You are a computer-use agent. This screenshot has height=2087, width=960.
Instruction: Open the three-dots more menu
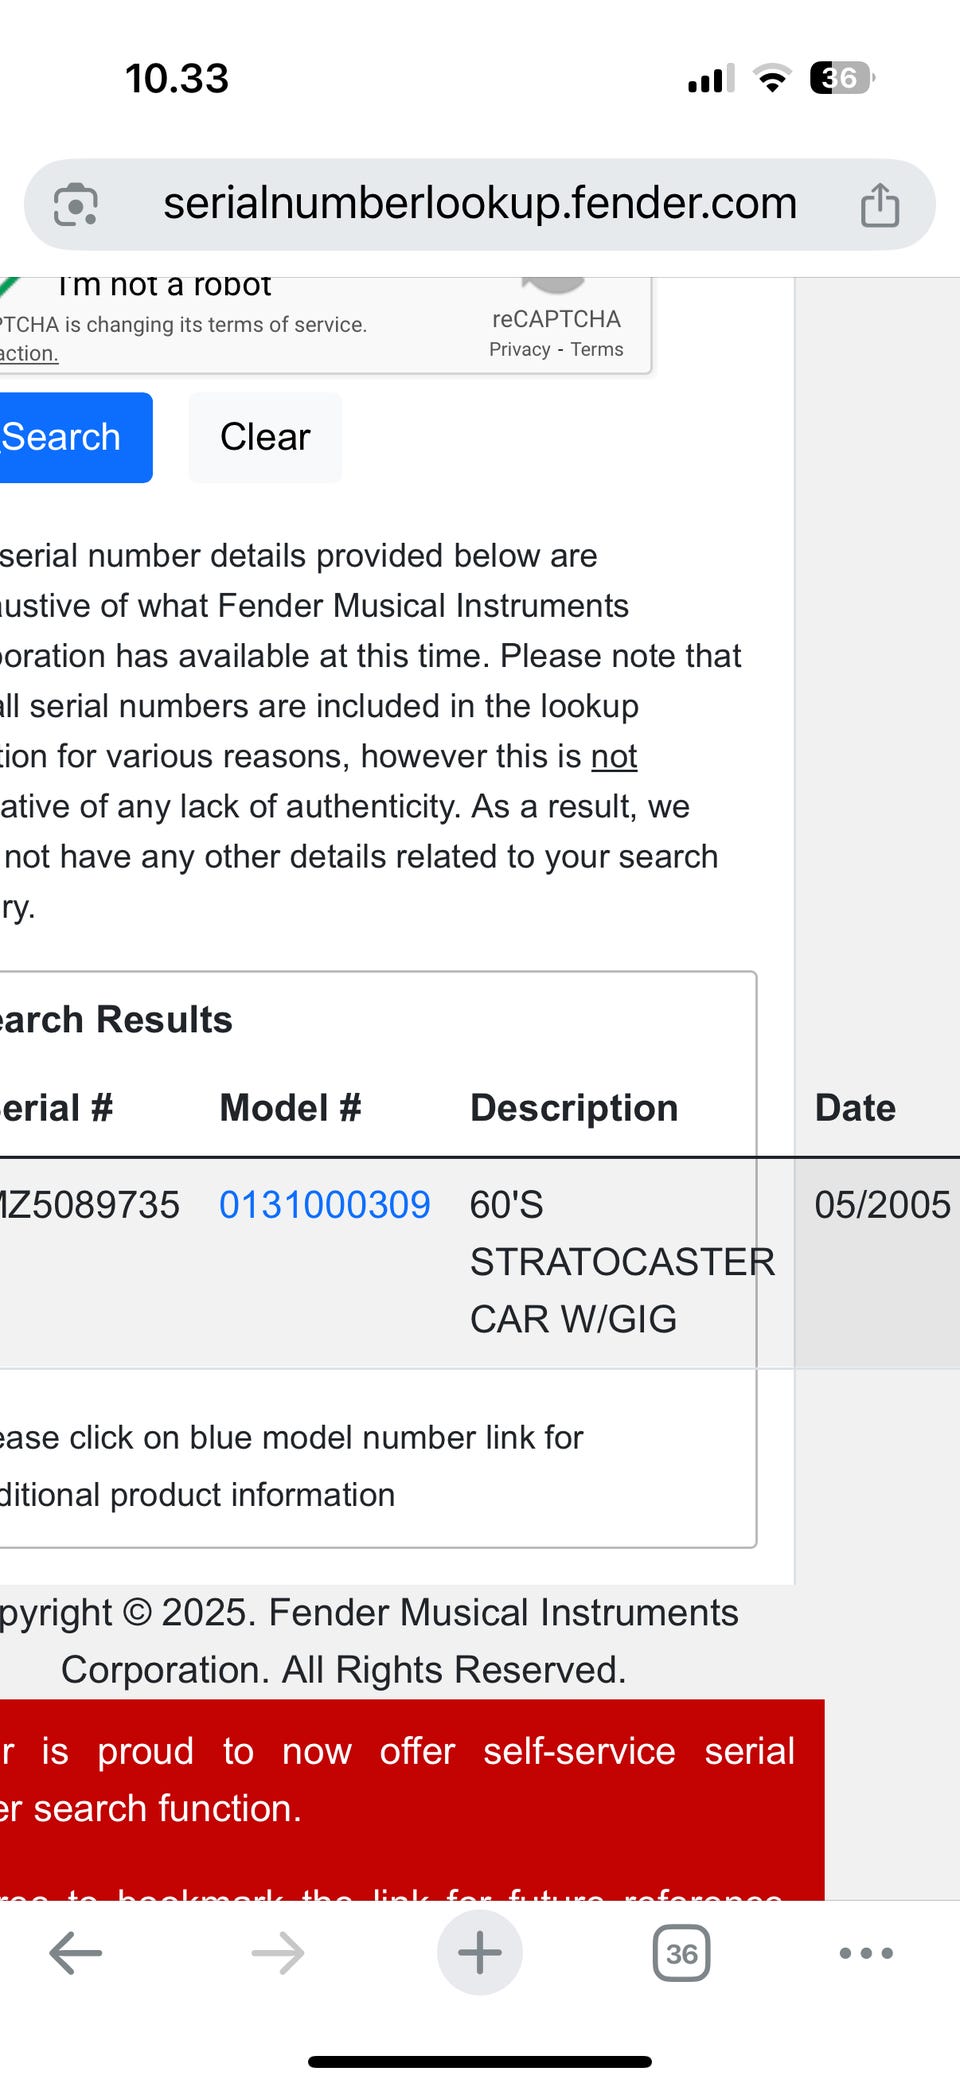(866, 1953)
